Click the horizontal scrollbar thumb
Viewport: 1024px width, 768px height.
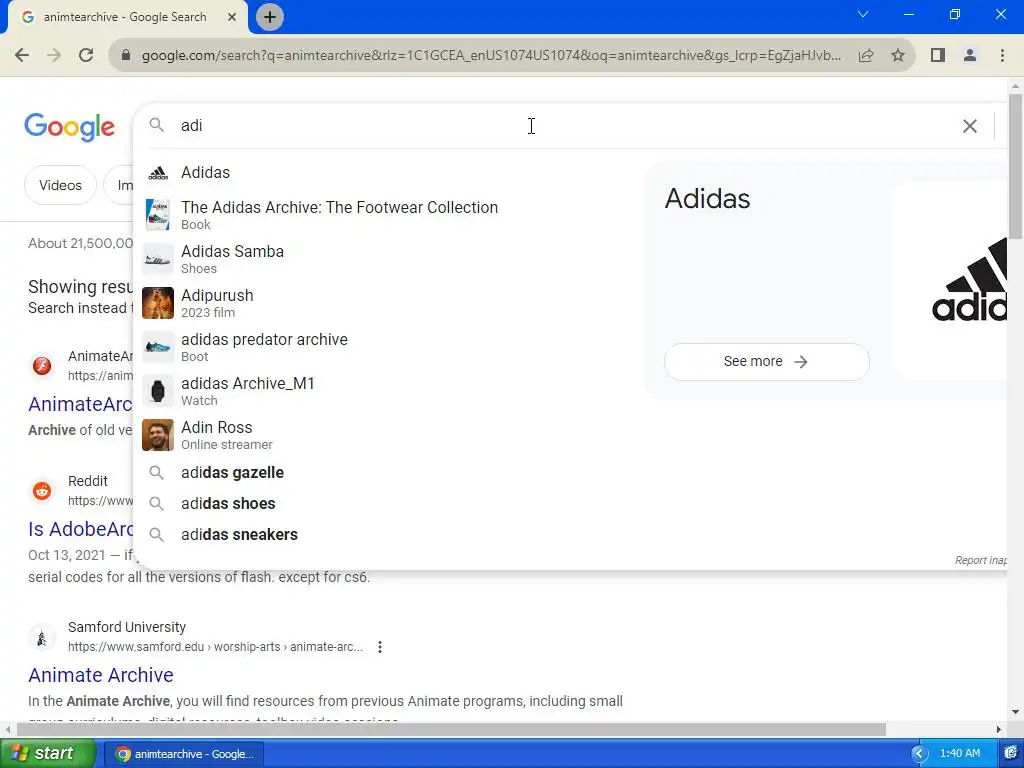coord(451,729)
